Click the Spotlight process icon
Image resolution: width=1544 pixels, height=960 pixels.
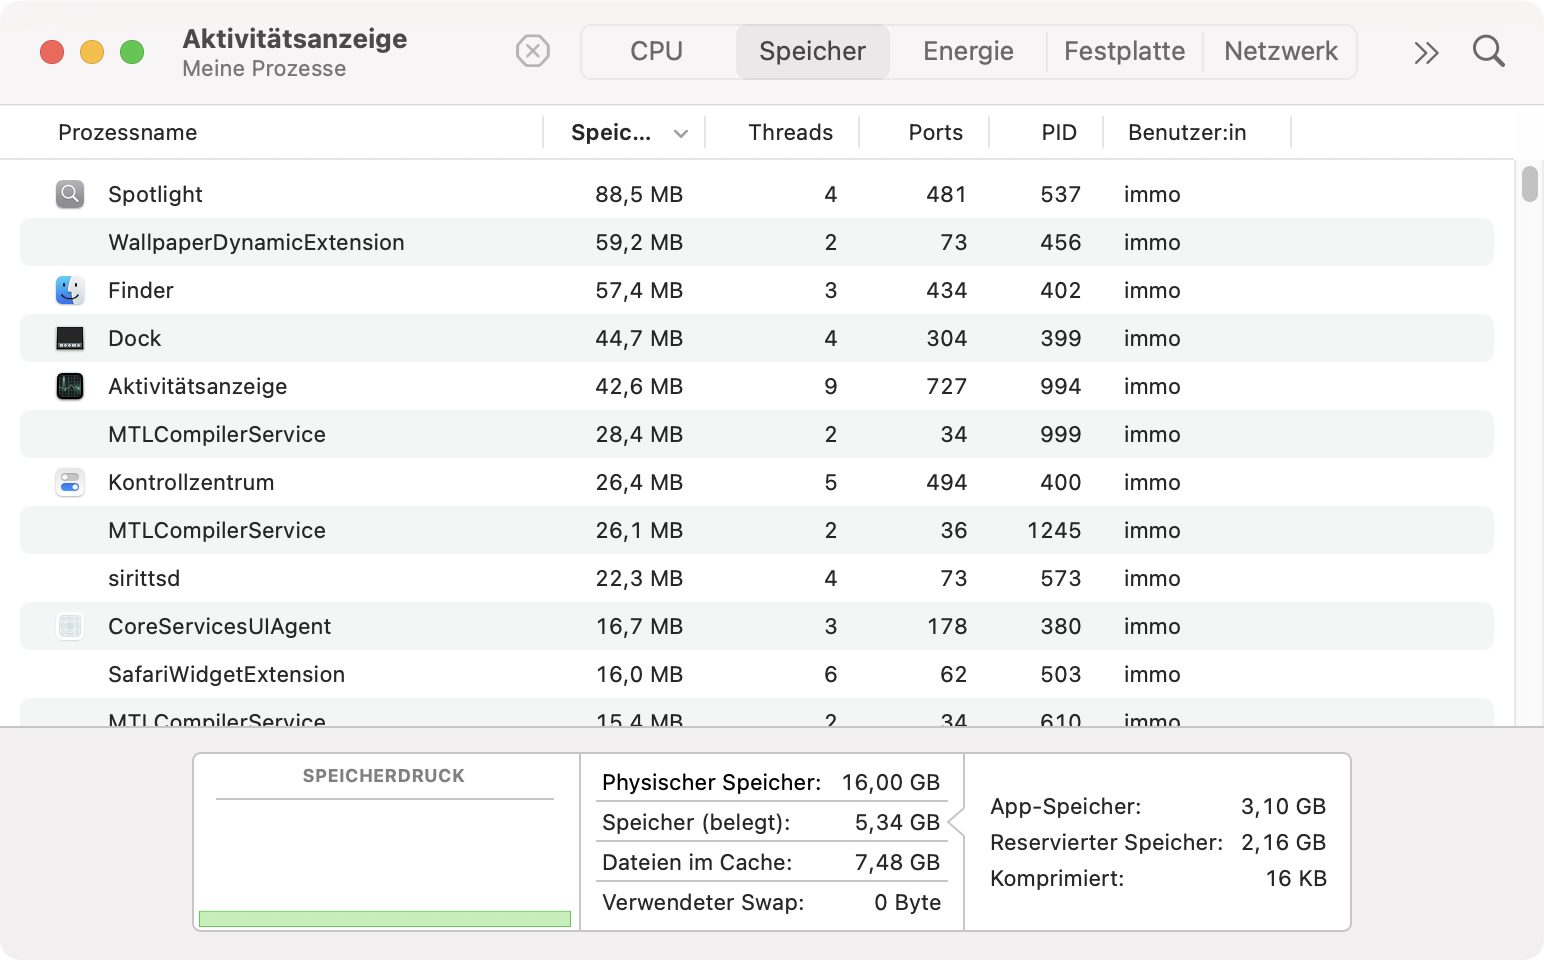70,194
